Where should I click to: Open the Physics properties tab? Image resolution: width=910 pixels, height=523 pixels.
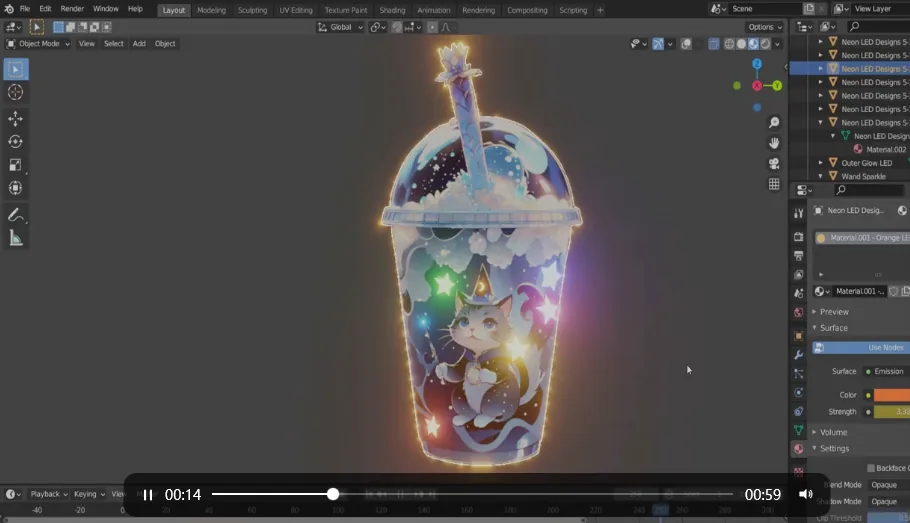click(799, 392)
